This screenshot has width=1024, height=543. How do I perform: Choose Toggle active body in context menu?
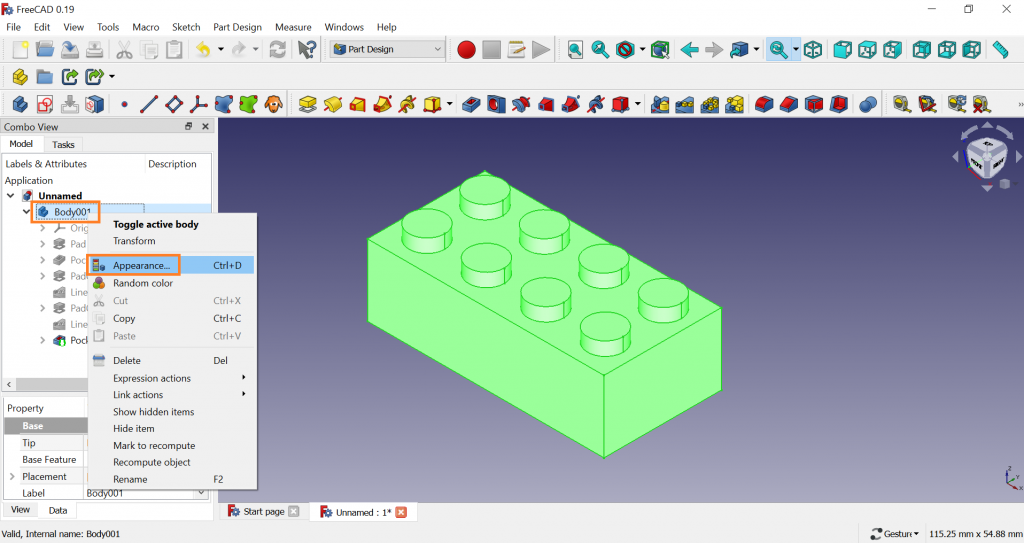coord(155,224)
